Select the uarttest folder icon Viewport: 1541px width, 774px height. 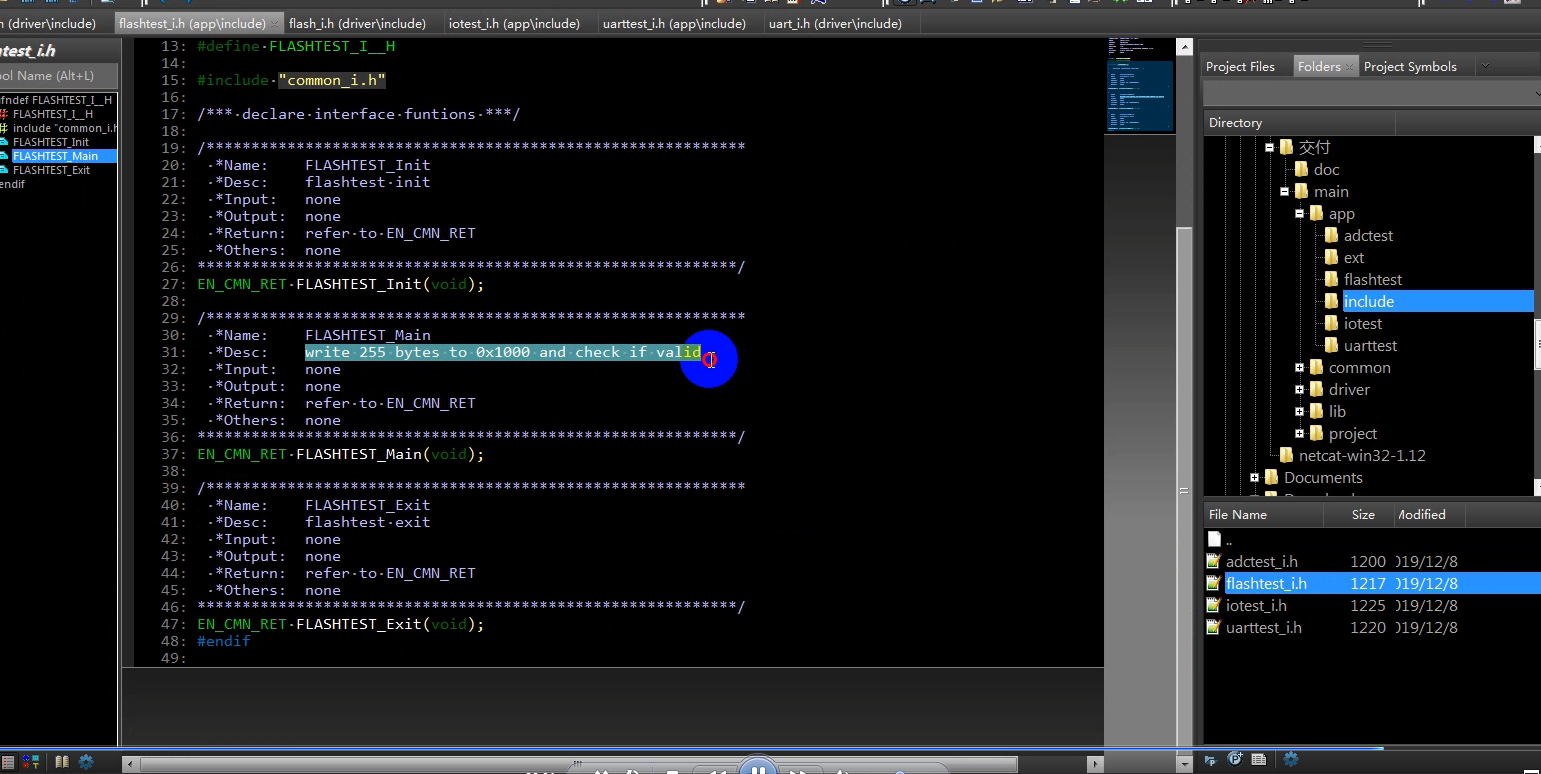pyautogui.click(x=1331, y=345)
